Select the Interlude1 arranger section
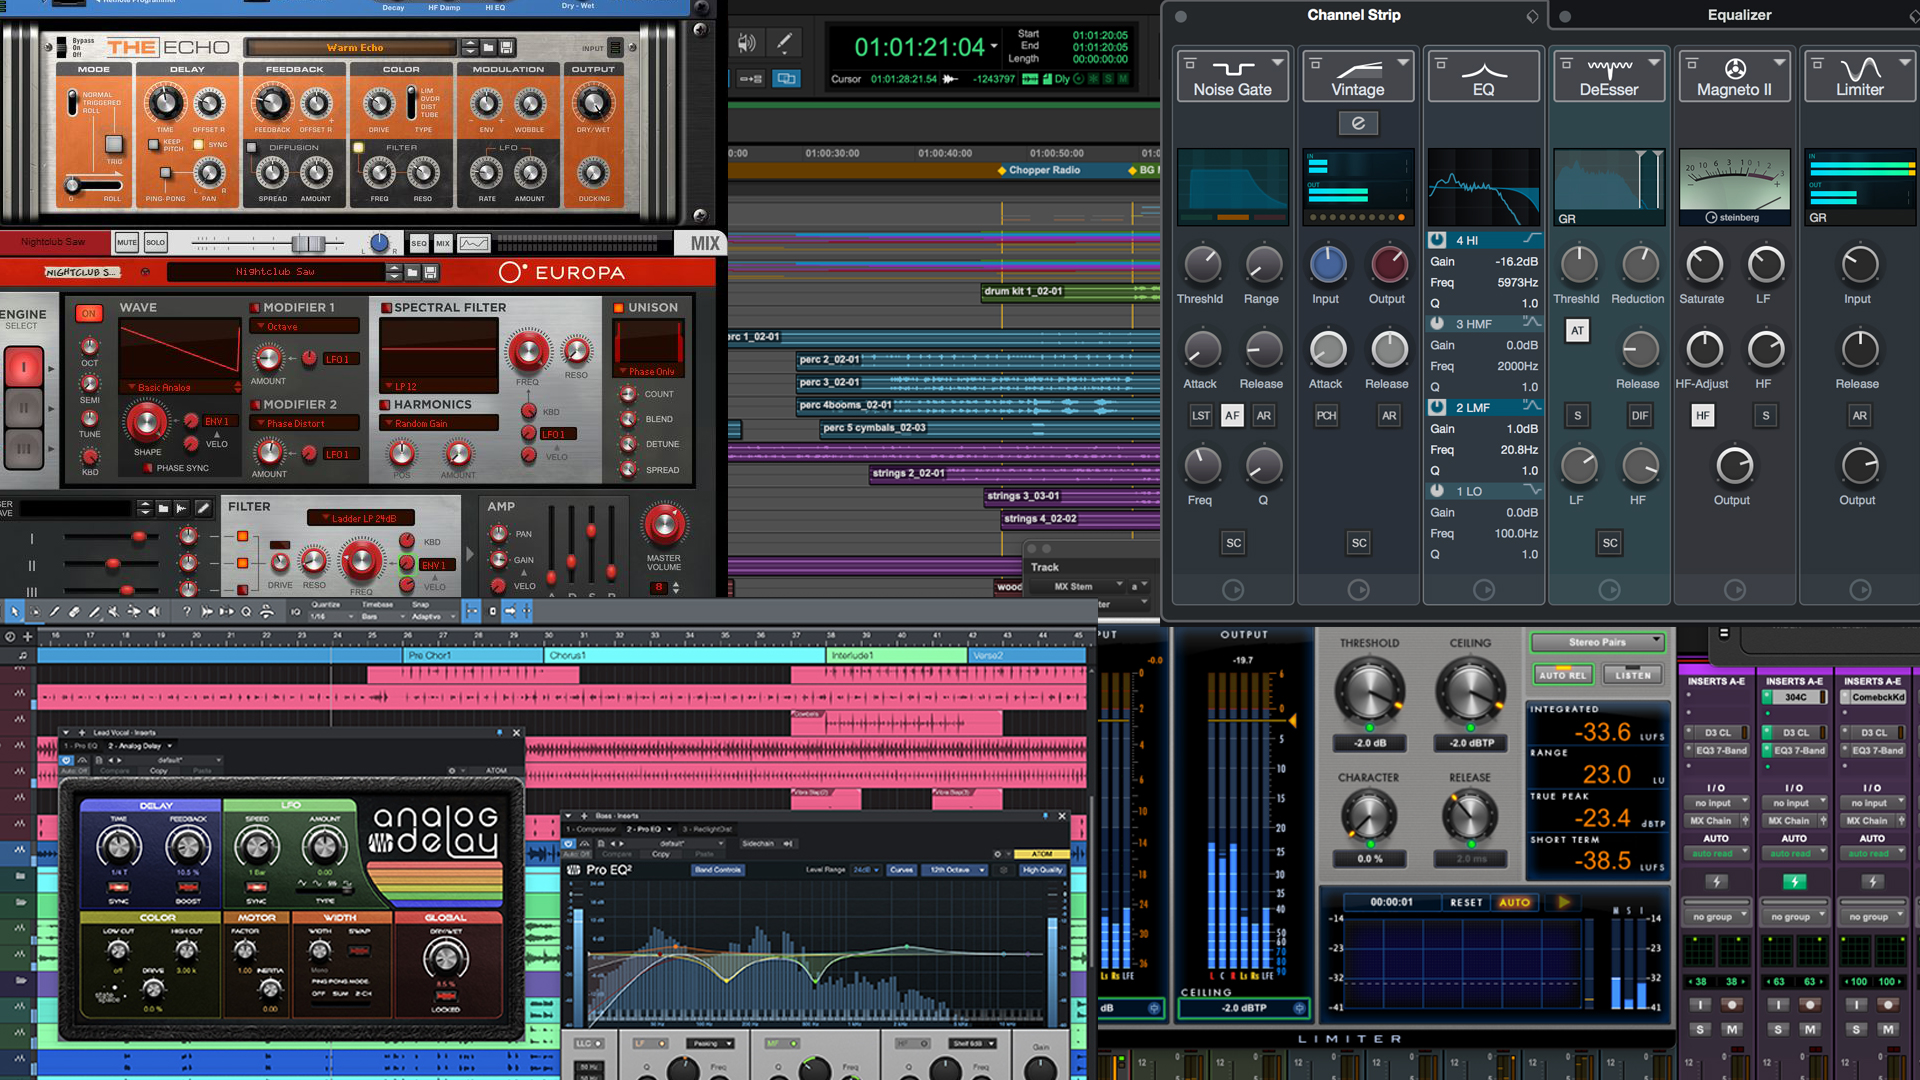The width and height of the screenshot is (1920, 1080). (x=897, y=656)
